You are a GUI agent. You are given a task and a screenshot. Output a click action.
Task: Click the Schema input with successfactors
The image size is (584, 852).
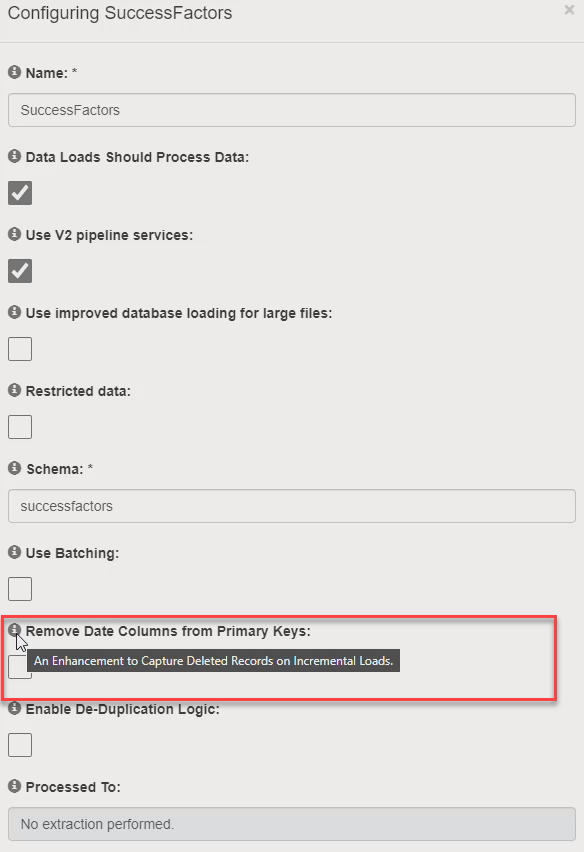292,506
